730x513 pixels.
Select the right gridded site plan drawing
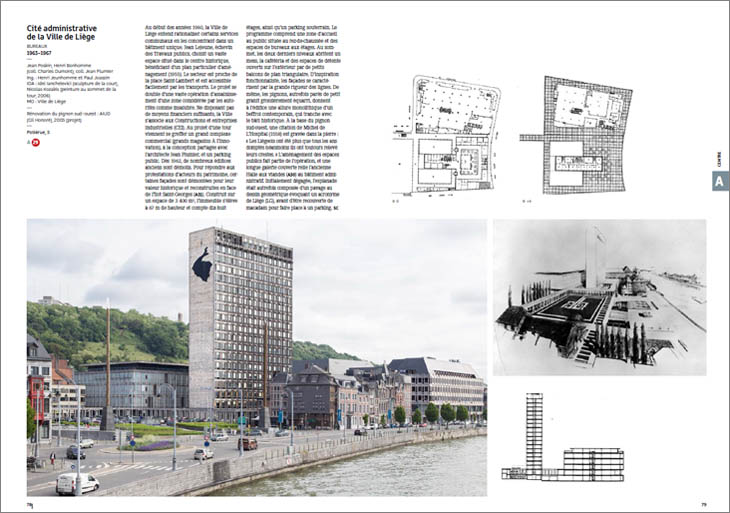coord(576,135)
